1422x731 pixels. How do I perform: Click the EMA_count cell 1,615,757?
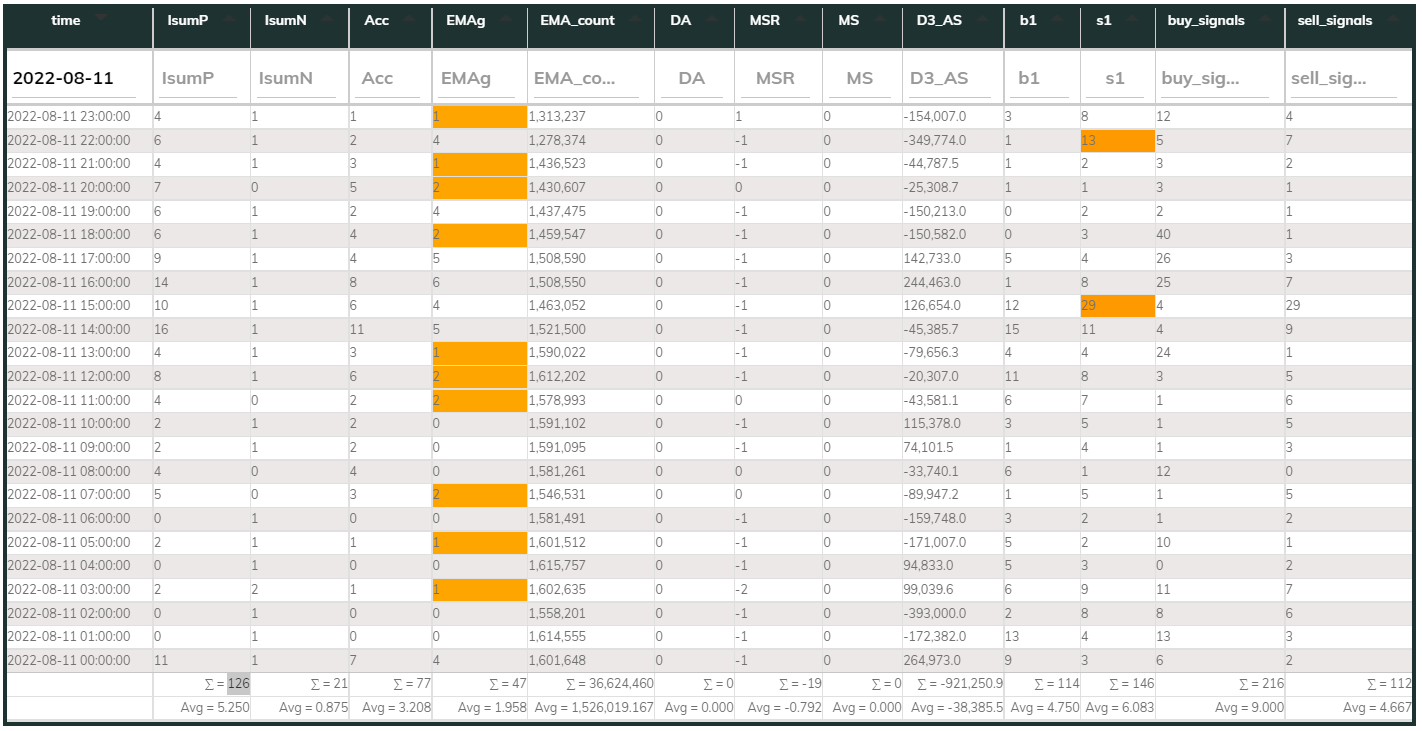(x=590, y=565)
